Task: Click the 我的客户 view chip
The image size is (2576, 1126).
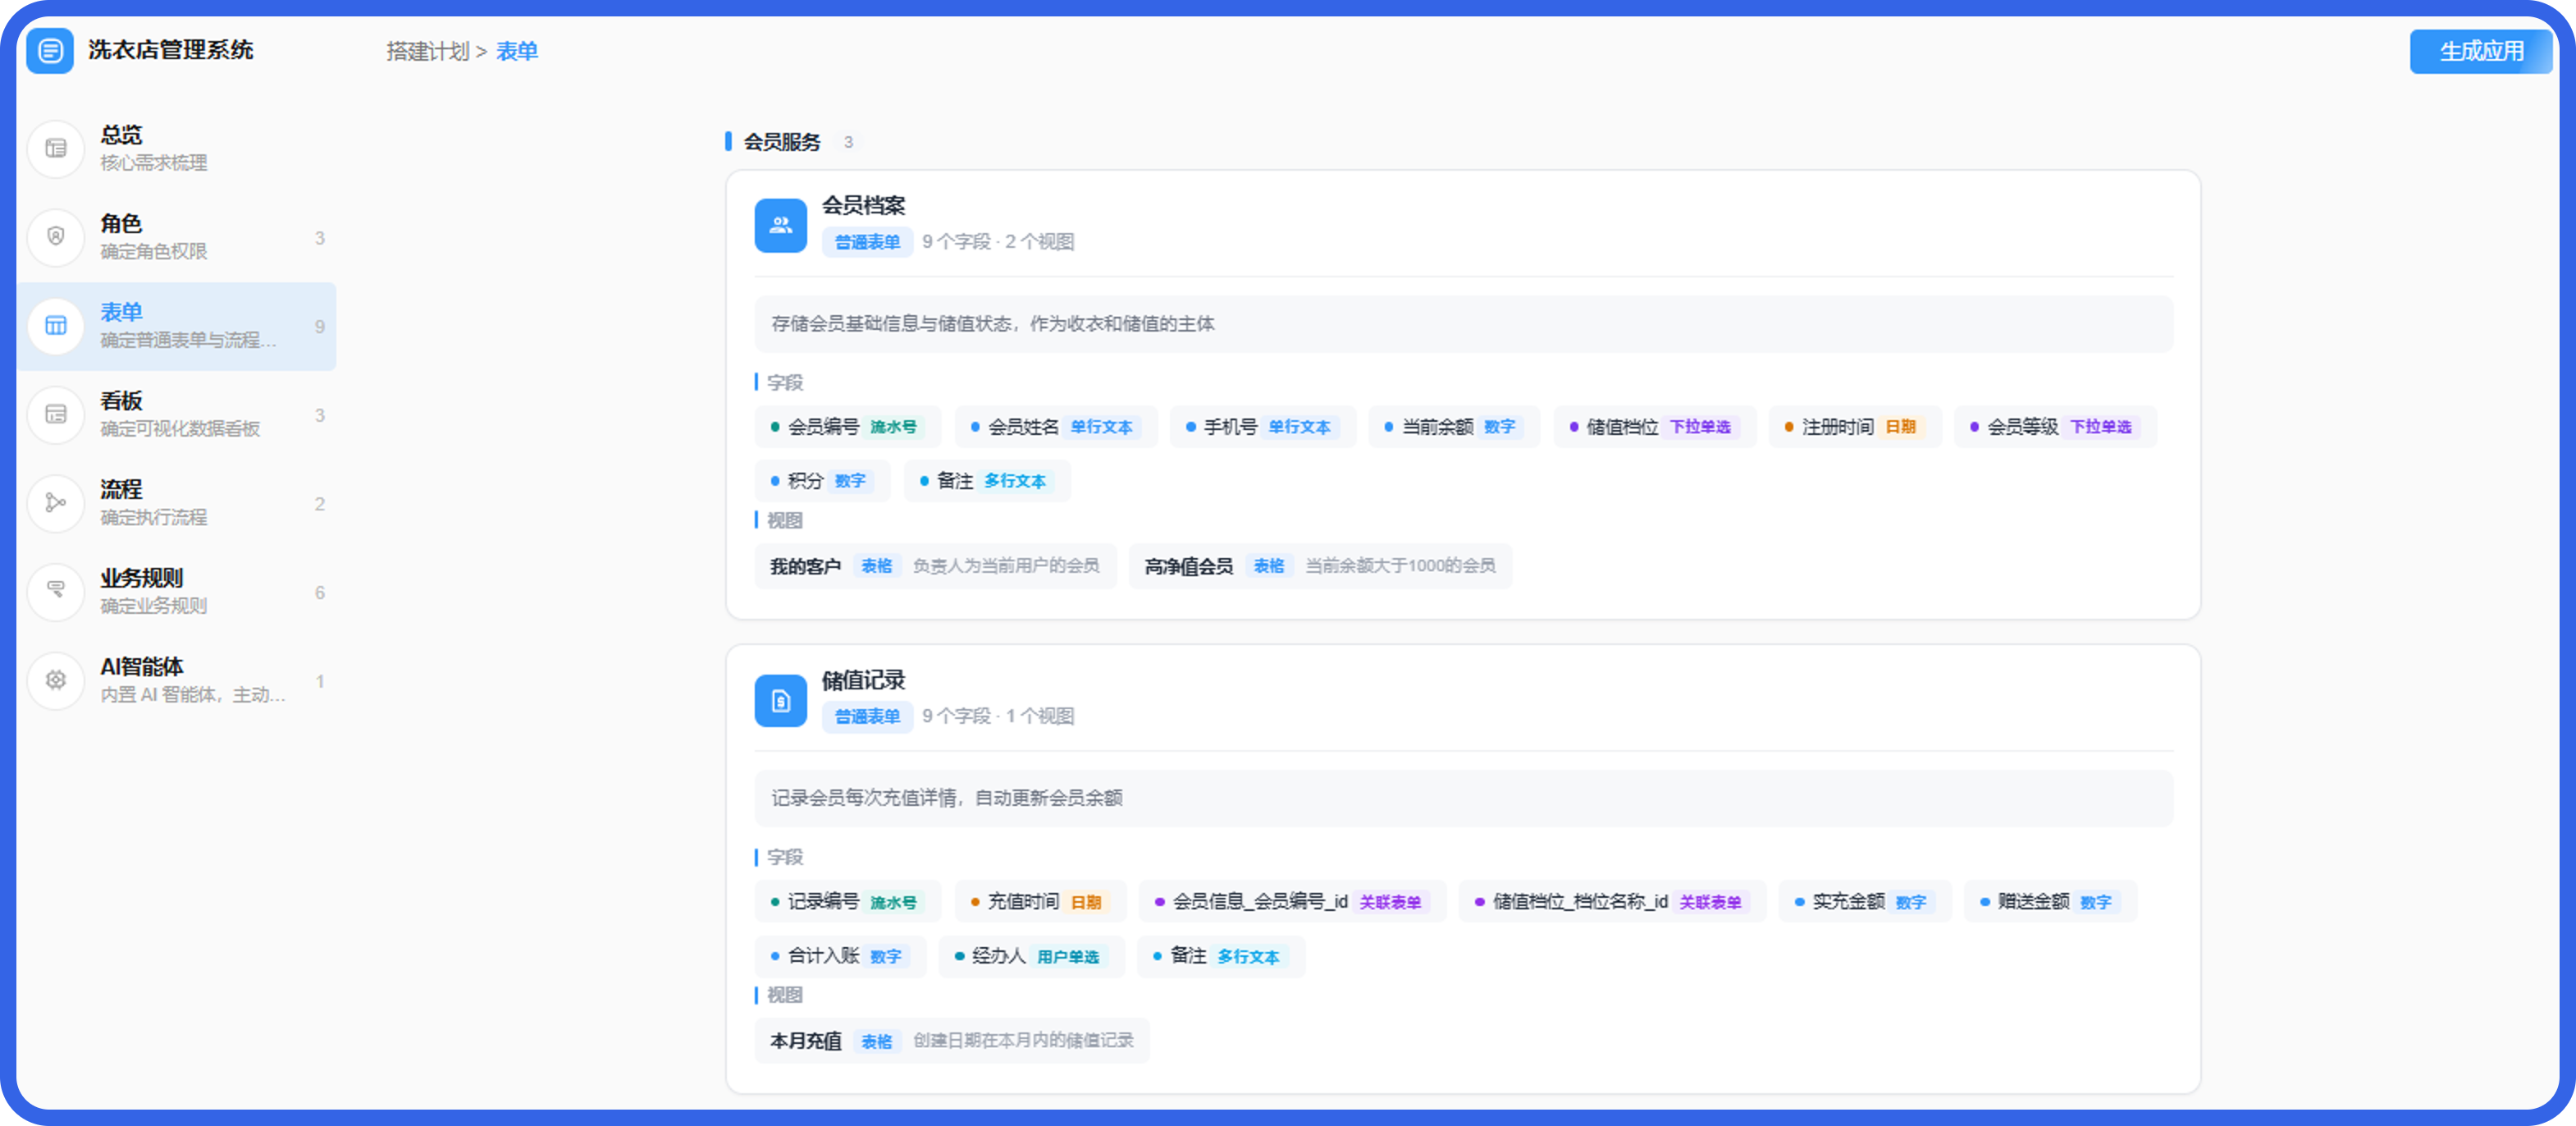Action: (x=935, y=566)
